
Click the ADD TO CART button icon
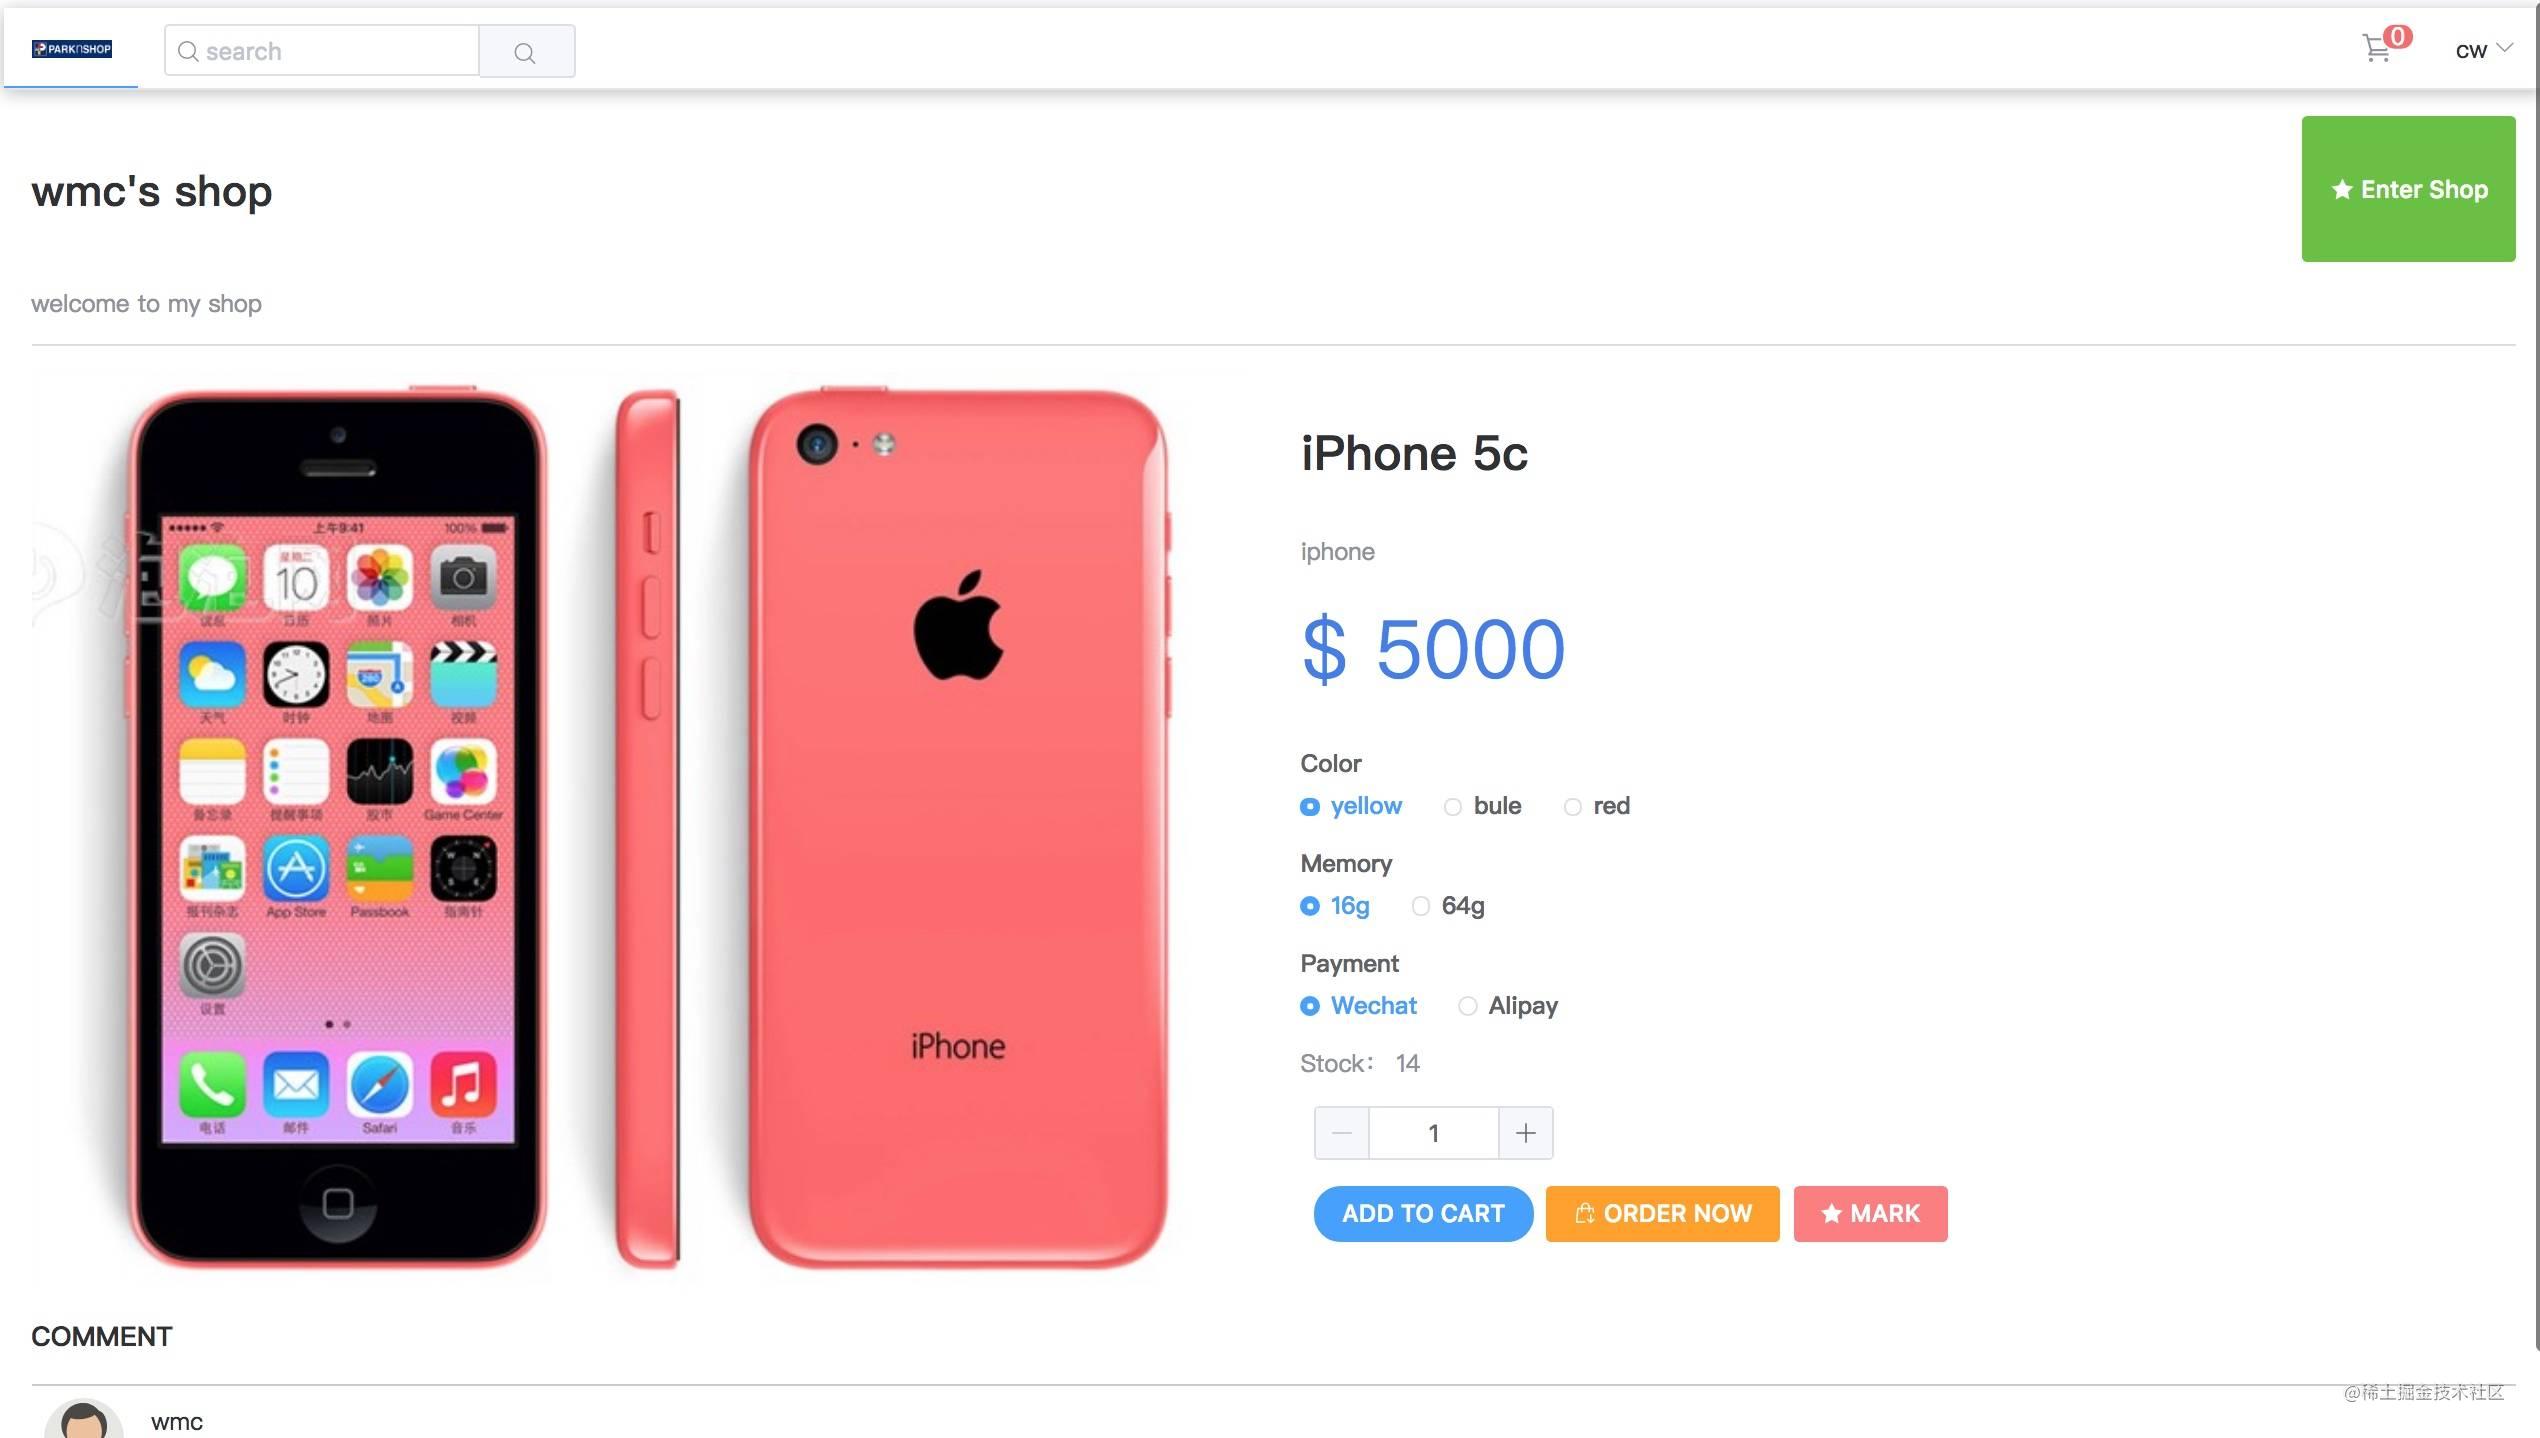pyautogui.click(x=1424, y=1213)
